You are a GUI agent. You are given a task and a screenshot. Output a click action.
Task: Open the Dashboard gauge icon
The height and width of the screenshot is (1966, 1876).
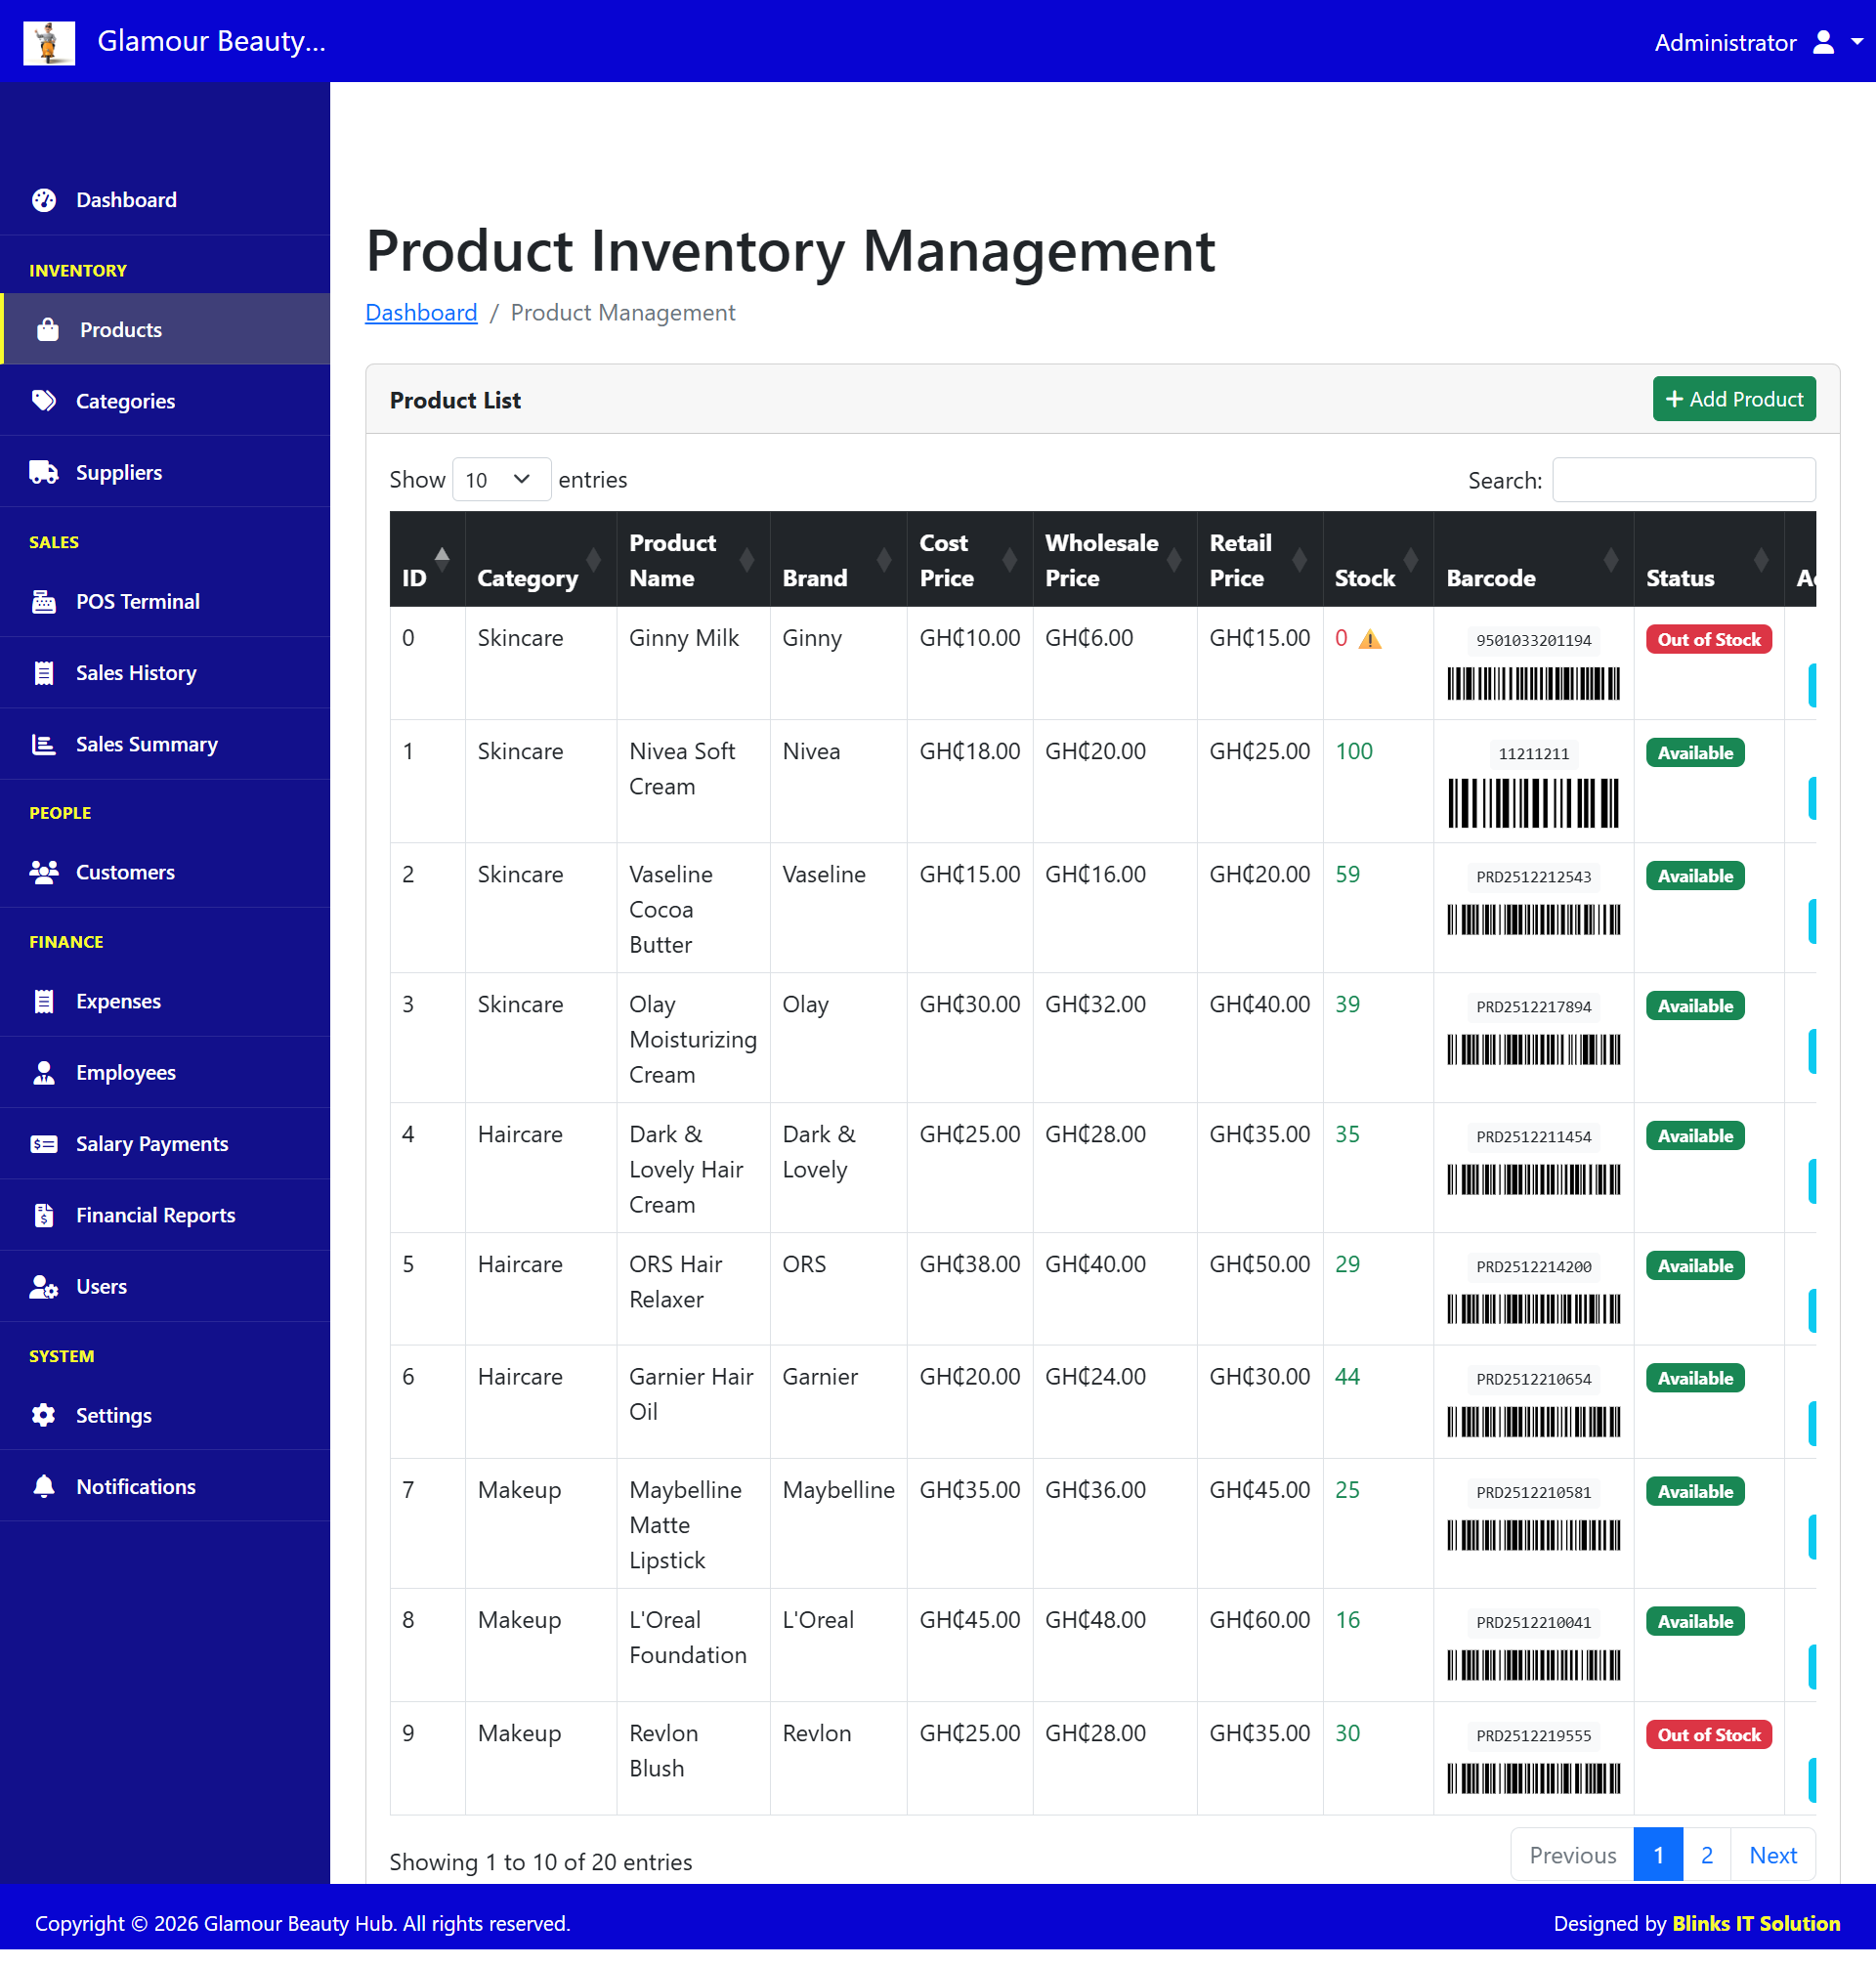click(44, 200)
